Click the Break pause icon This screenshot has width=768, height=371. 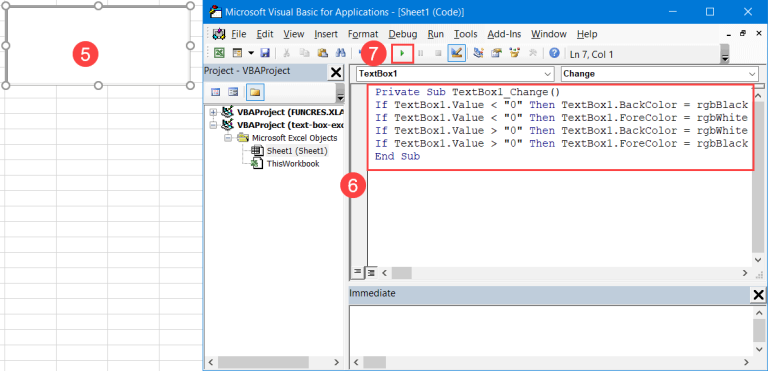[421, 53]
